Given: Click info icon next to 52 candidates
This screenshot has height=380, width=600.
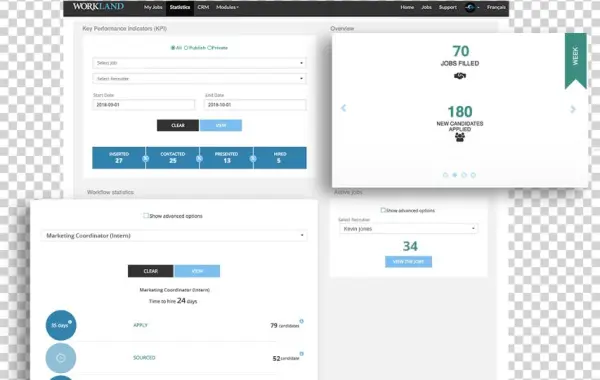Looking at the screenshot, I should 302,354.
